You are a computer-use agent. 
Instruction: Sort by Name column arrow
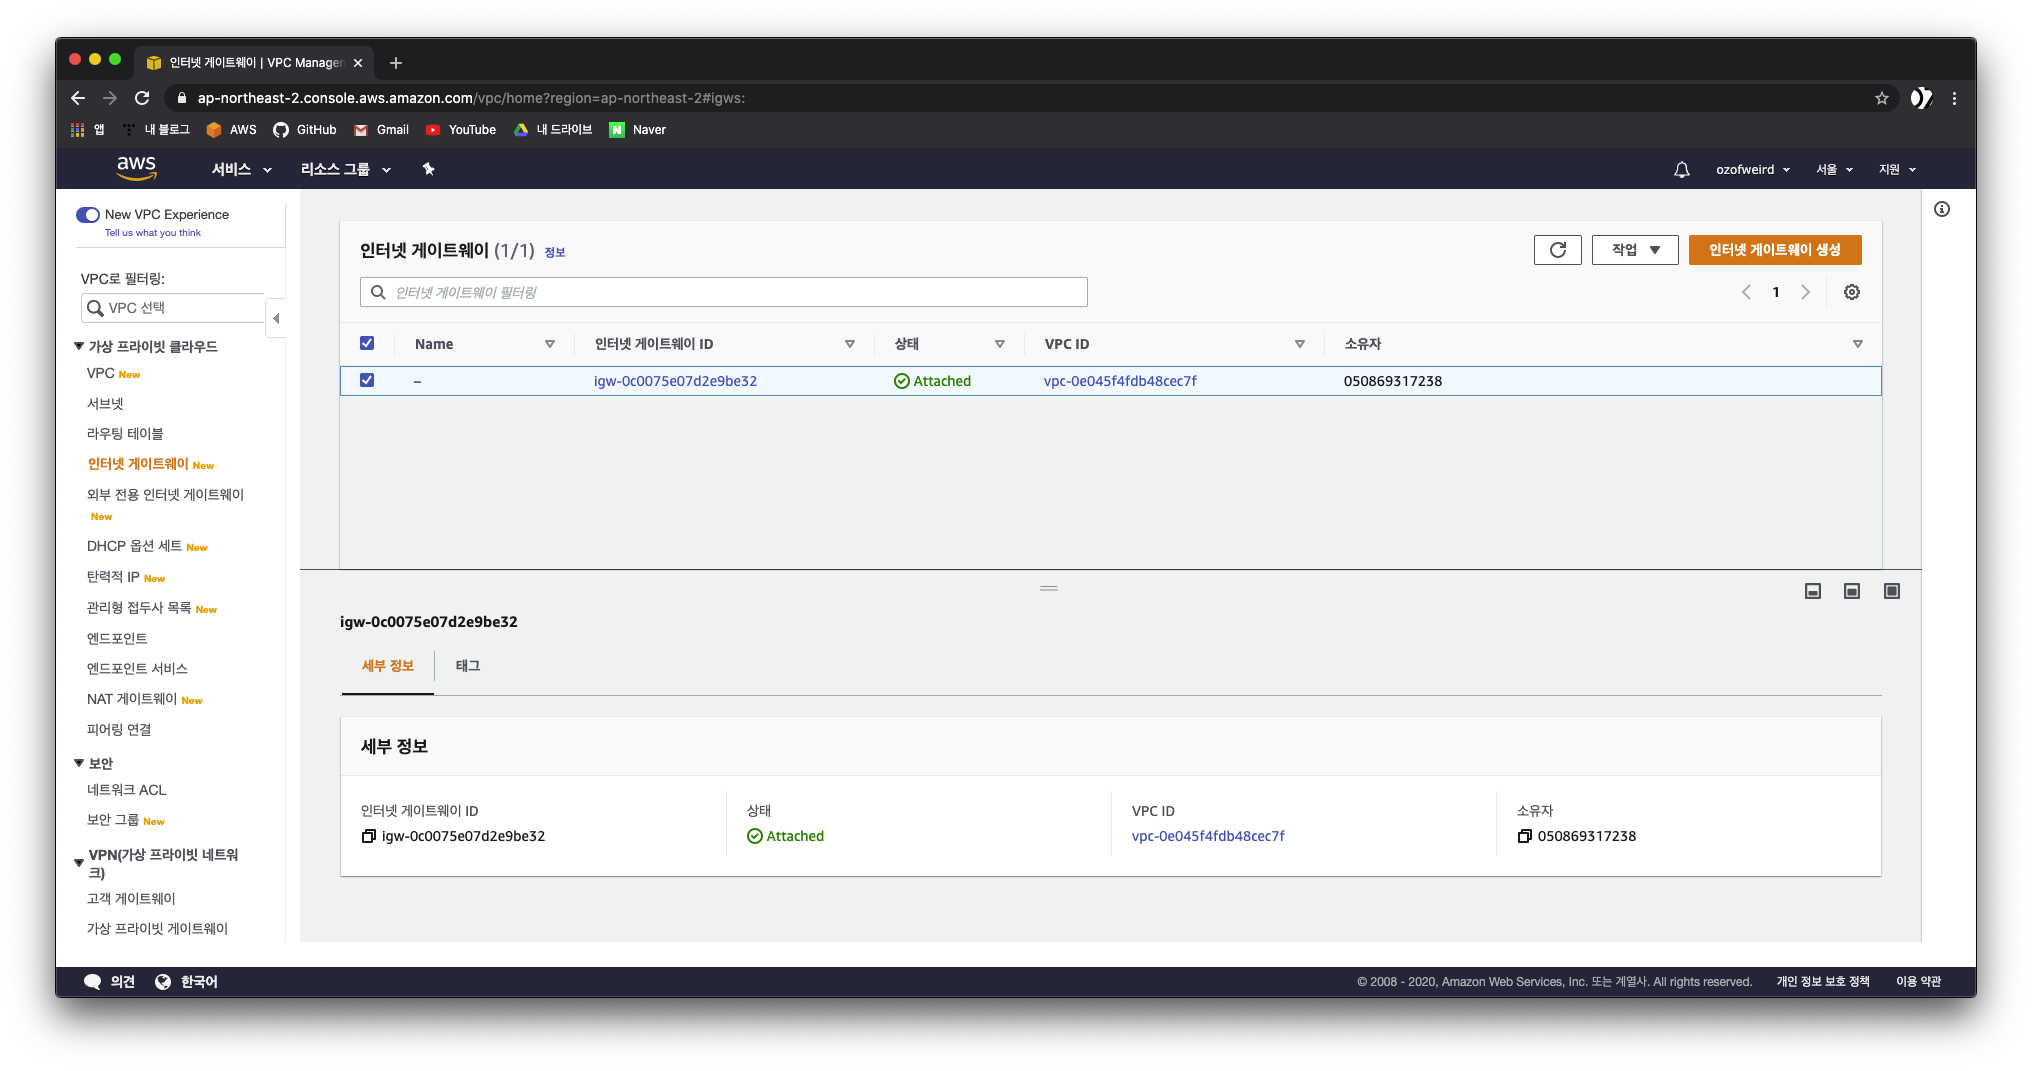pos(550,344)
